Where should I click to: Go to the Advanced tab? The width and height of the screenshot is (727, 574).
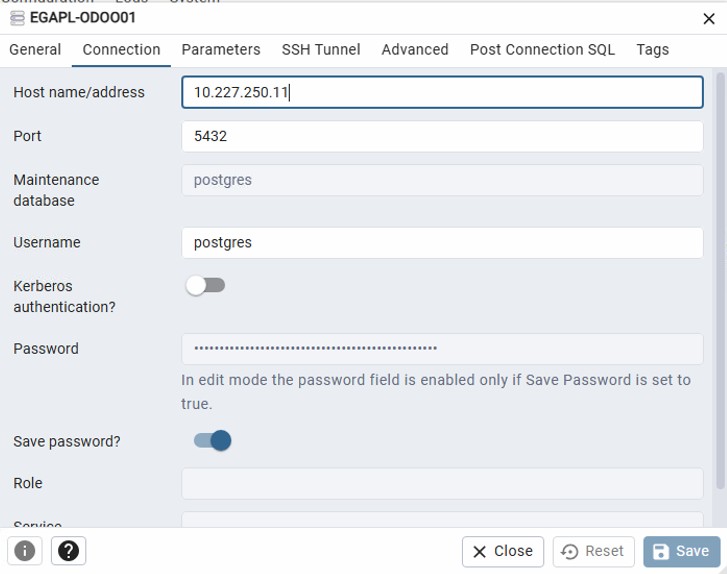click(415, 49)
